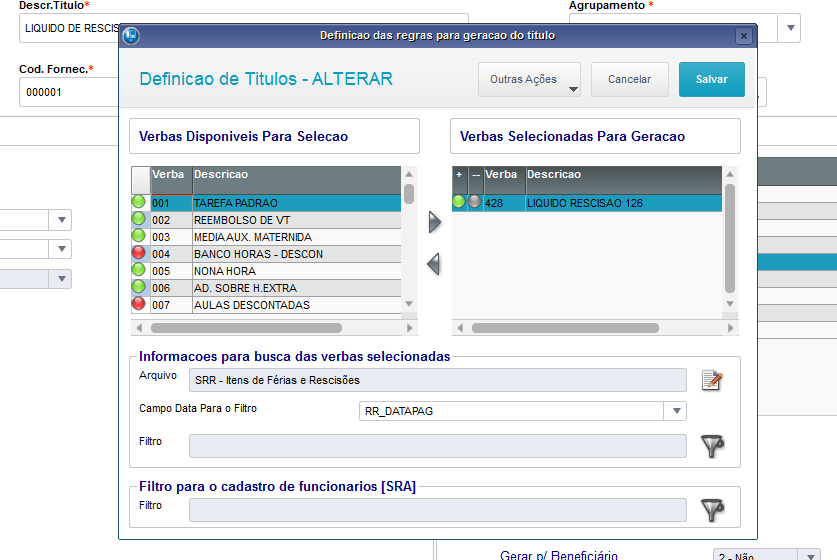The width and height of the screenshot is (837, 560).
Task: Click green status dot of verba 005
Action: [x=139, y=270]
